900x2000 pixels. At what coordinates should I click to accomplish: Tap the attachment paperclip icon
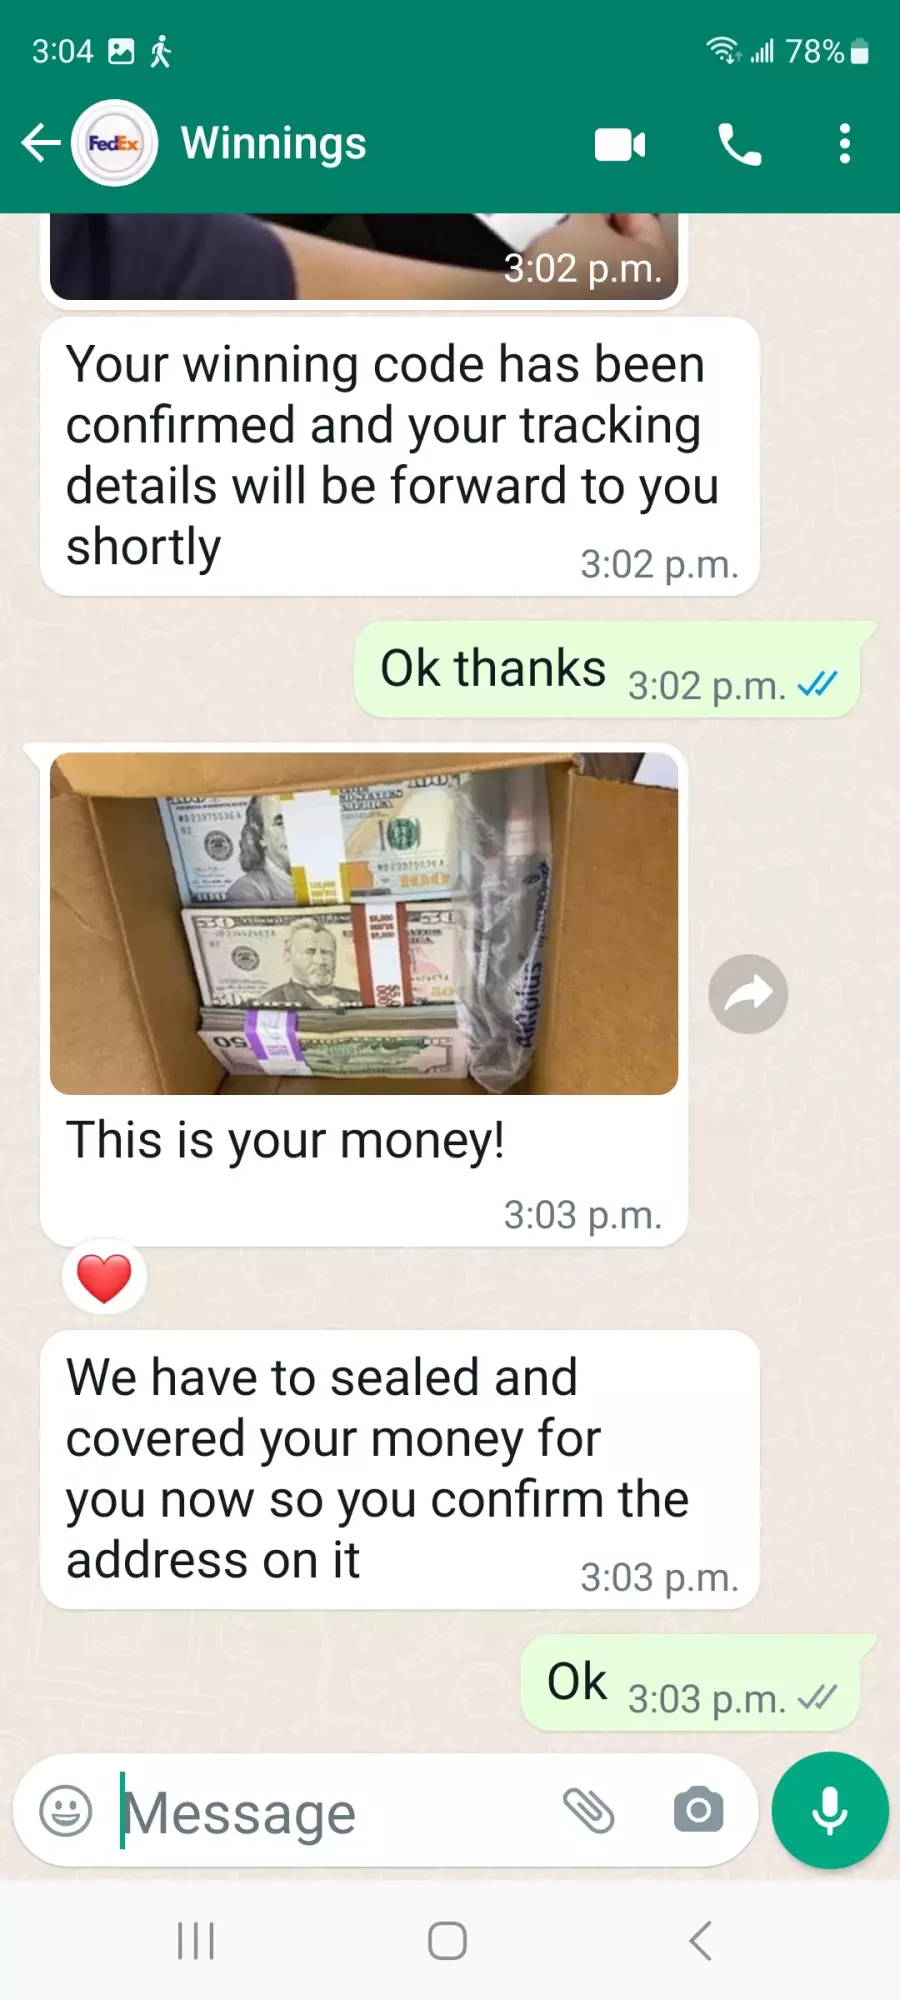(588, 1811)
